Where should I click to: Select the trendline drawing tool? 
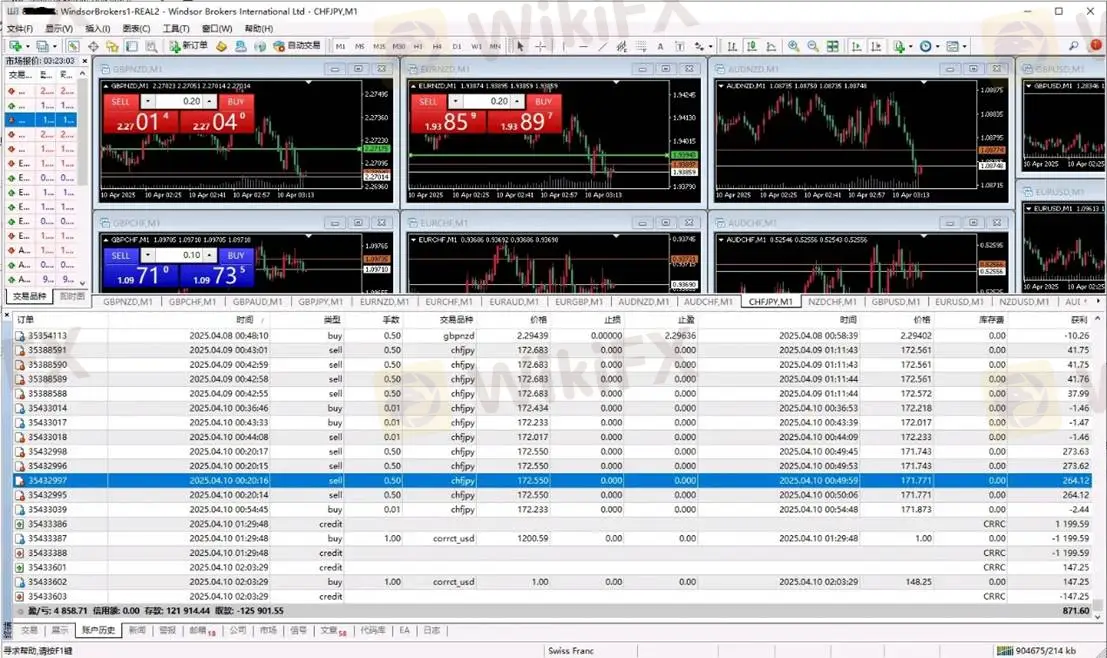[602, 46]
